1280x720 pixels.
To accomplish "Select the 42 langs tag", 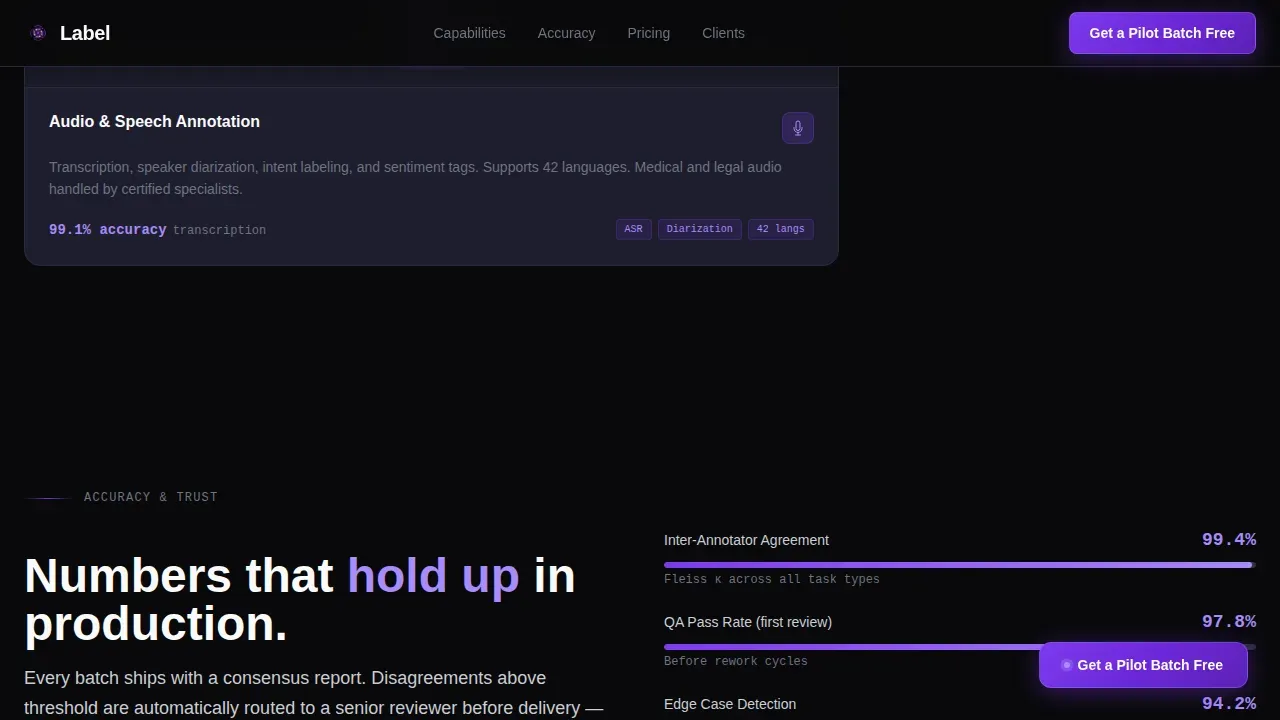I will coord(781,229).
